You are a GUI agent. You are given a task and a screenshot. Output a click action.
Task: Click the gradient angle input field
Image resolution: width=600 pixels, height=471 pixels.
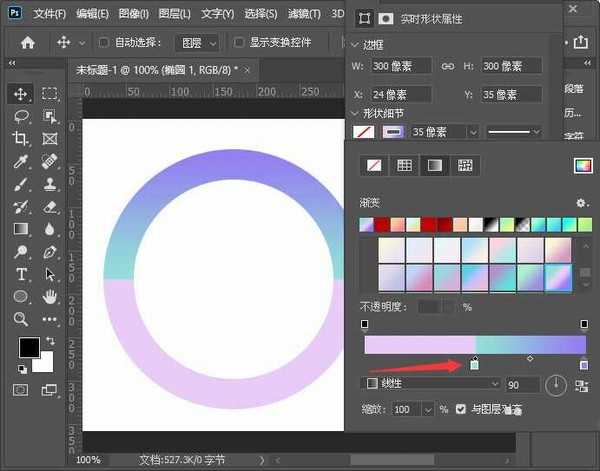[x=523, y=384]
